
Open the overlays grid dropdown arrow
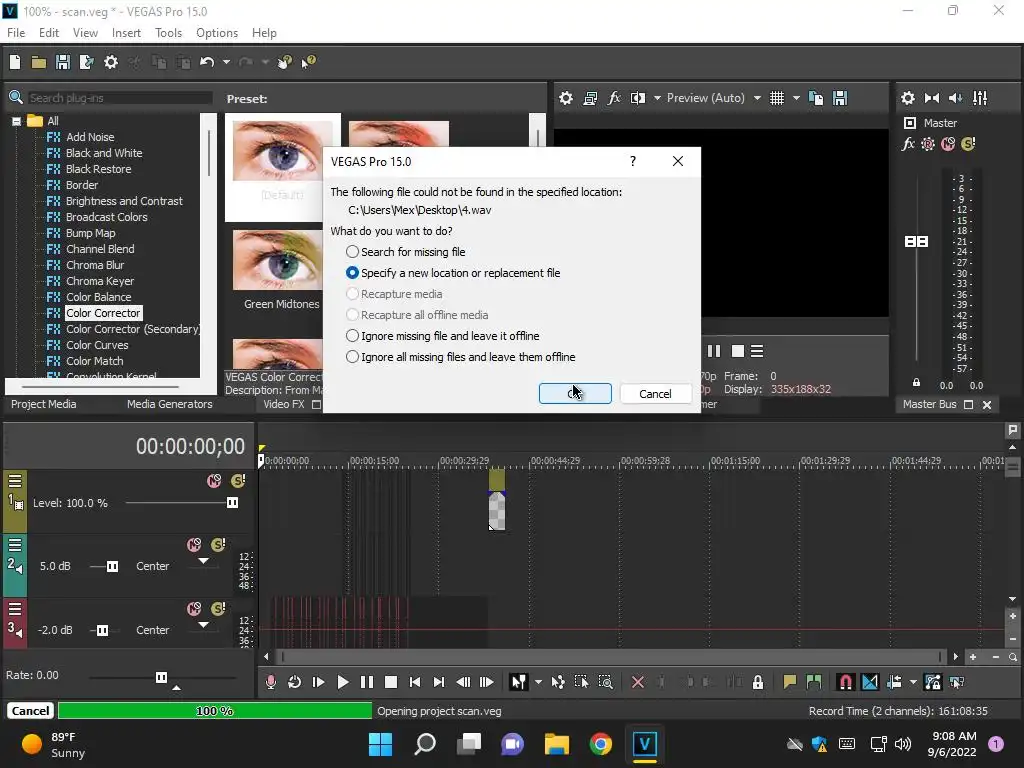point(796,98)
